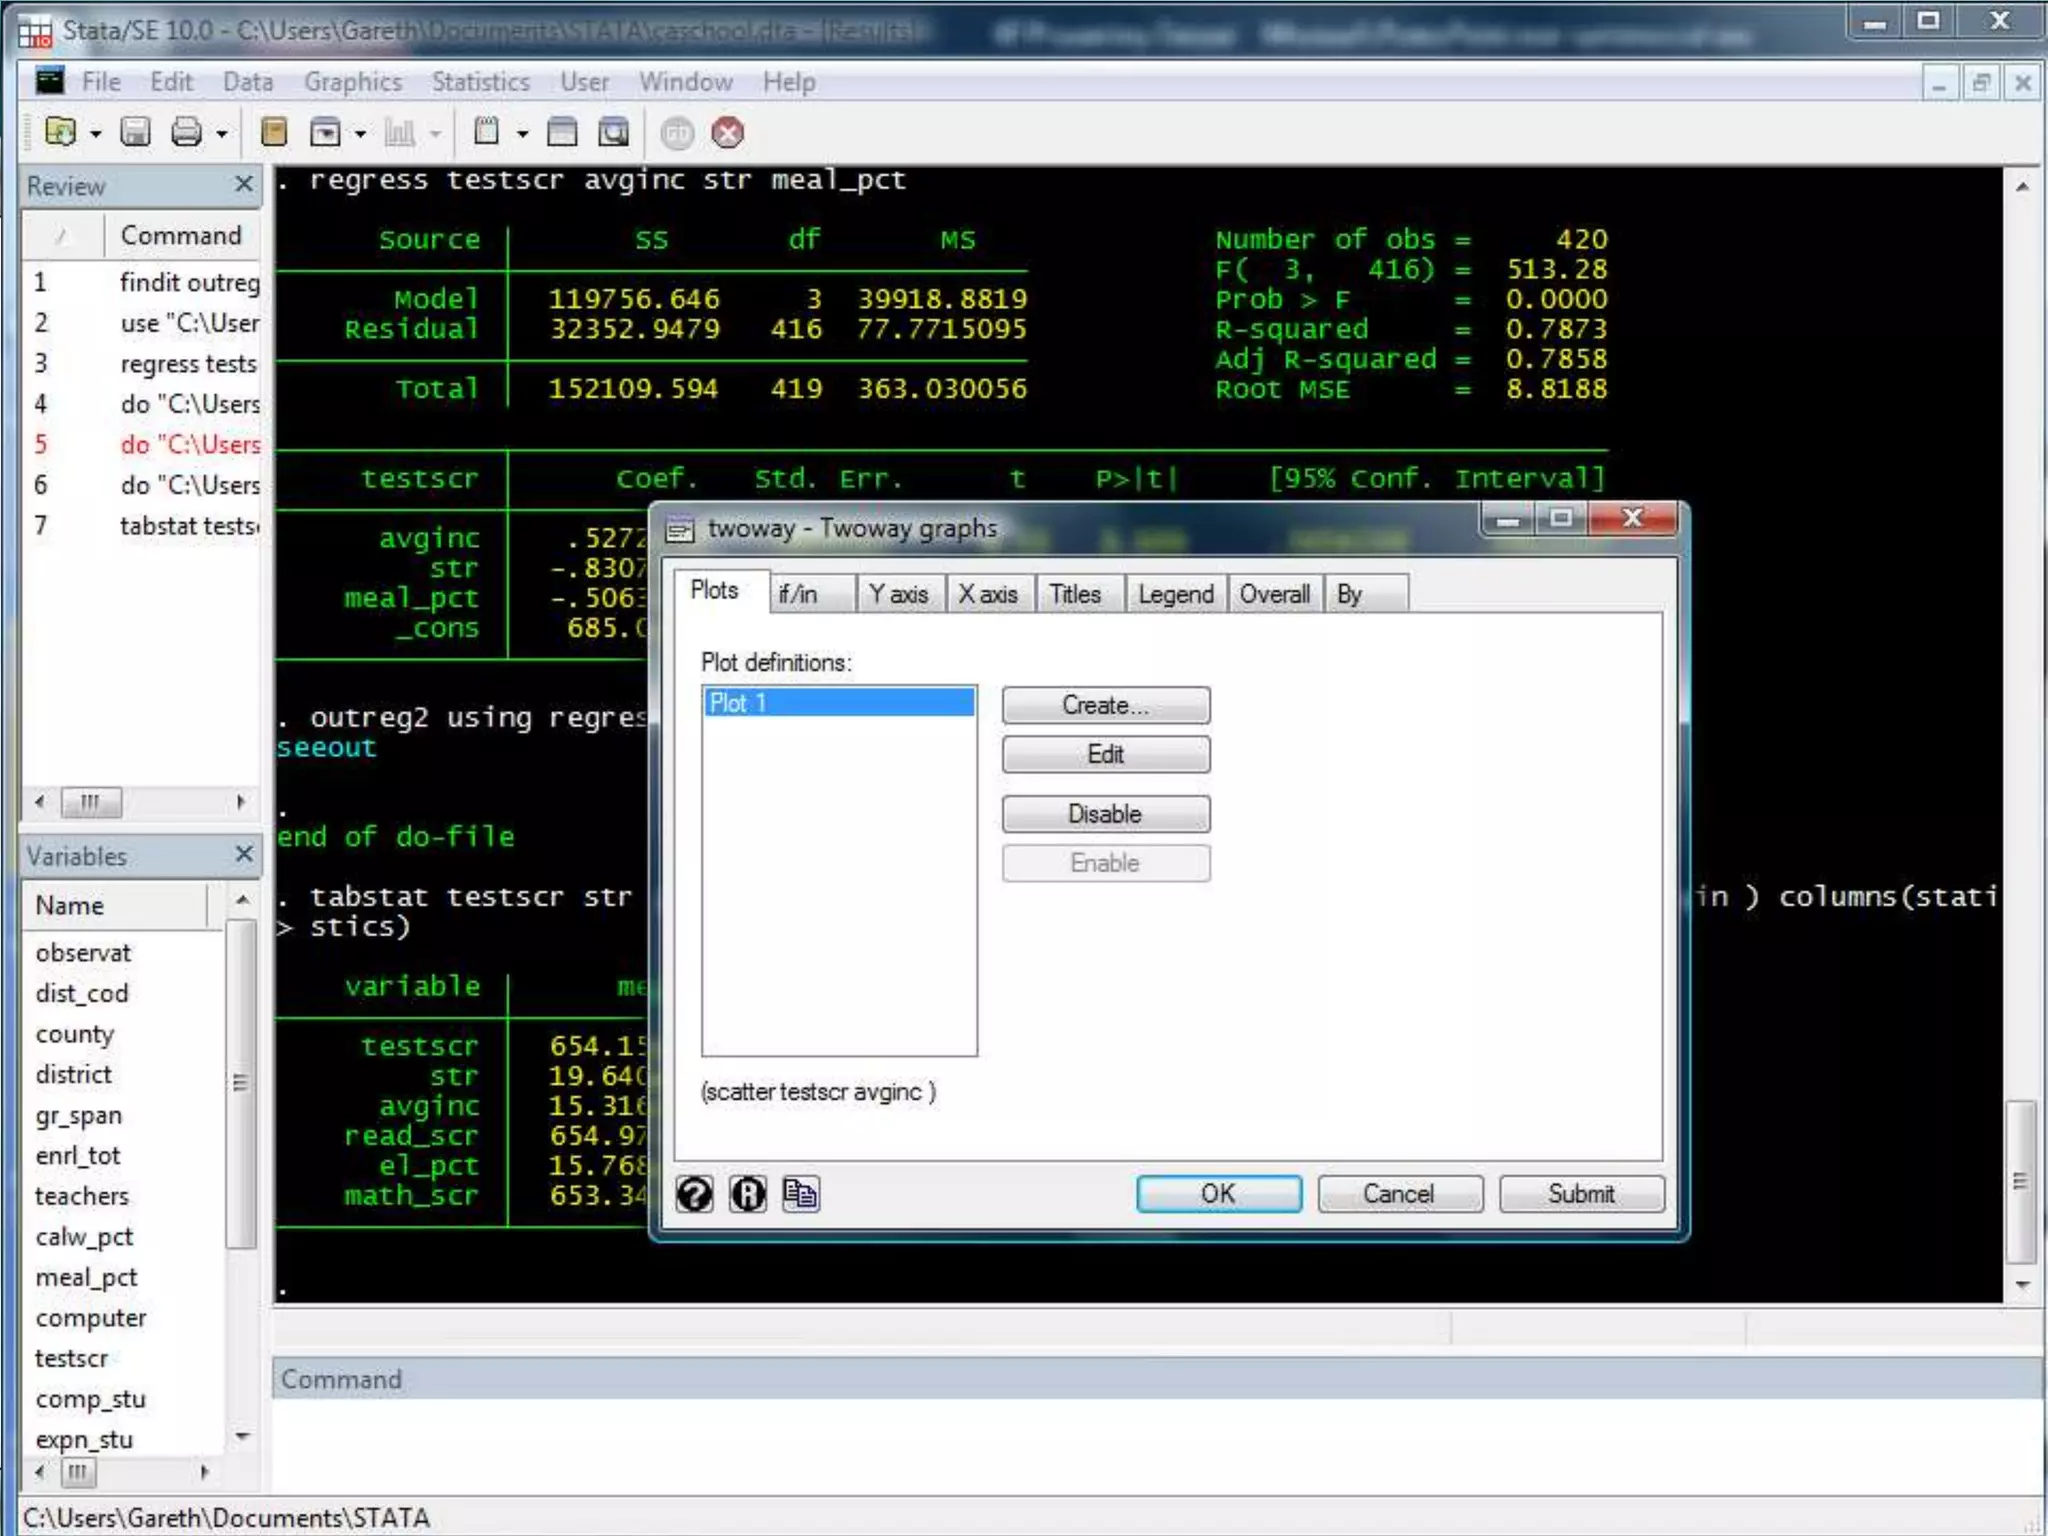Click the red Break stop icon
Viewport: 2048px width, 1536px height.
click(728, 132)
